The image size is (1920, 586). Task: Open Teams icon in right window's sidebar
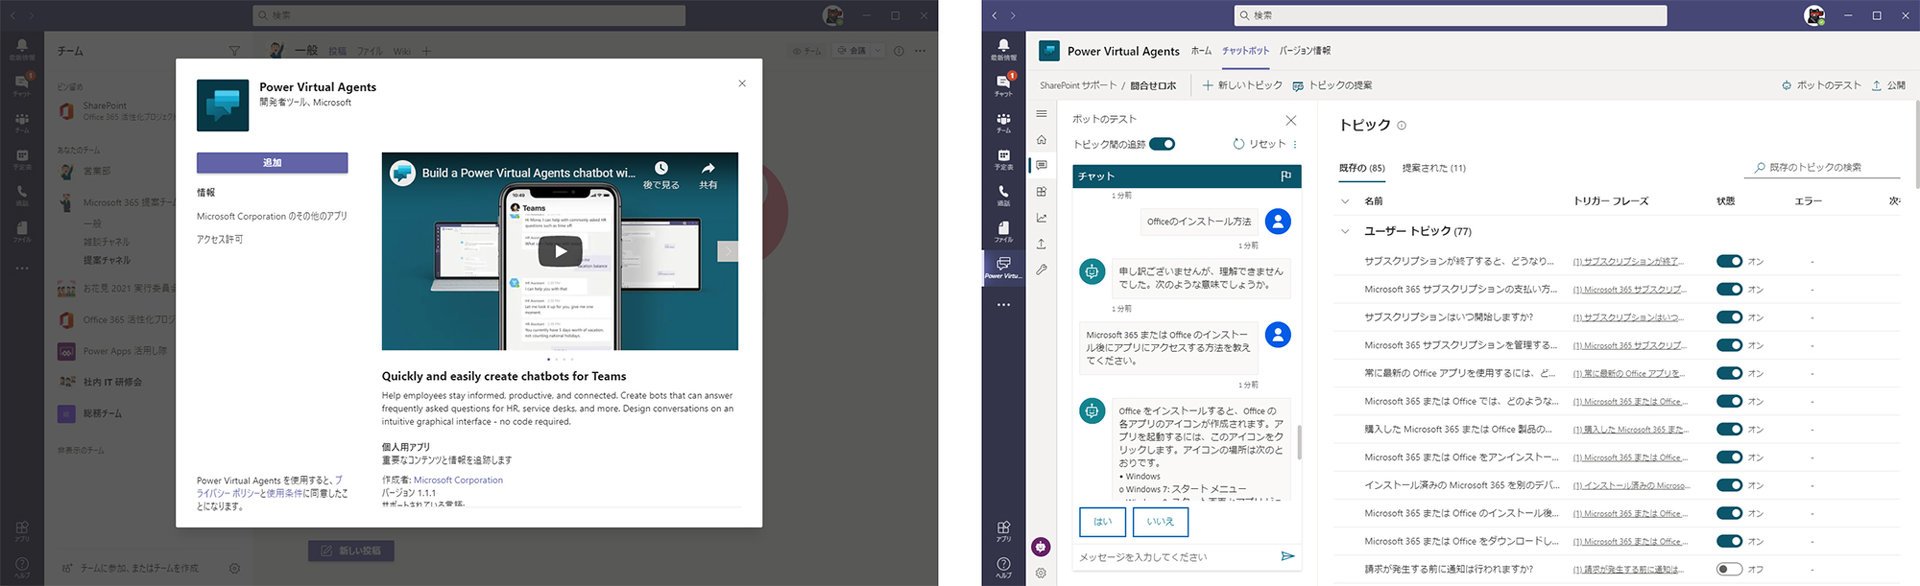pyautogui.click(x=1003, y=122)
